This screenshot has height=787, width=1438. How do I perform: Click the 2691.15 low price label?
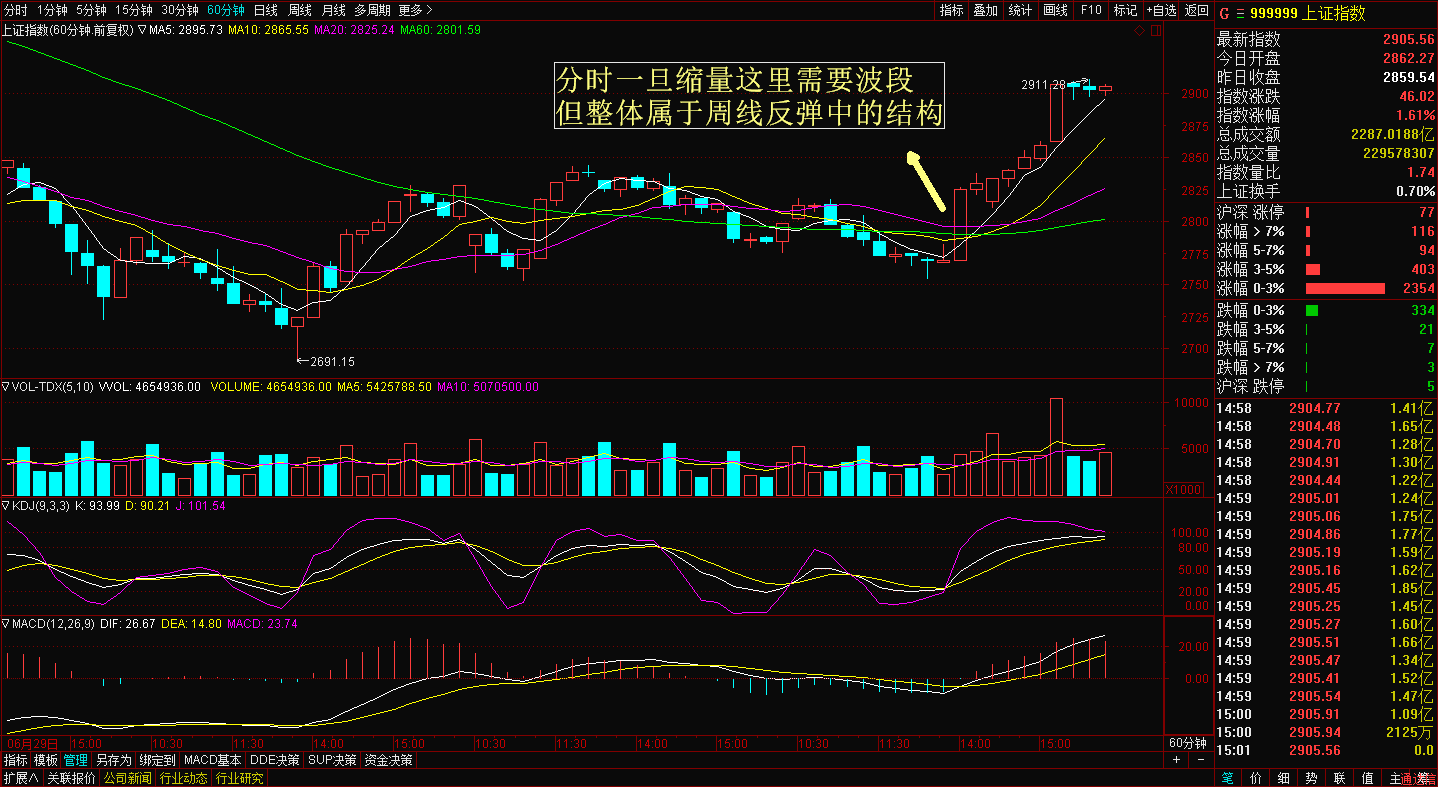[332, 362]
